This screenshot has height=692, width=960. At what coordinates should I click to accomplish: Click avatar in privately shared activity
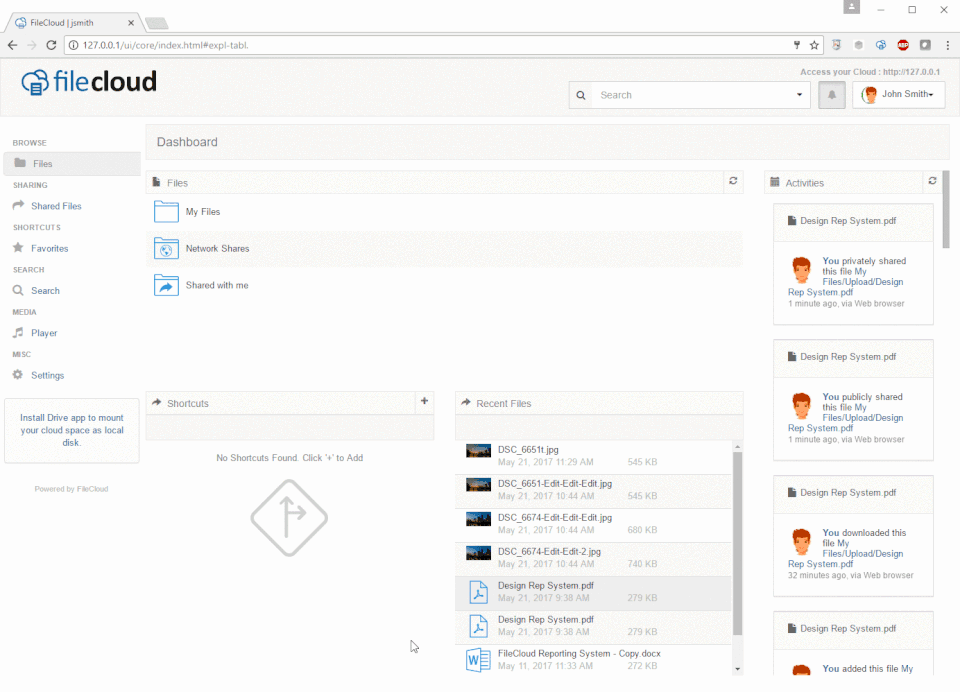tap(801, 270)
